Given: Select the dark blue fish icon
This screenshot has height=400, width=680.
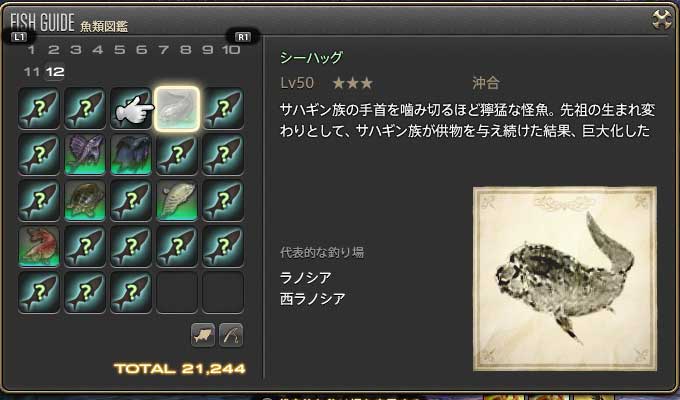Looking at the screenshot, I should (x=131, y=154).
